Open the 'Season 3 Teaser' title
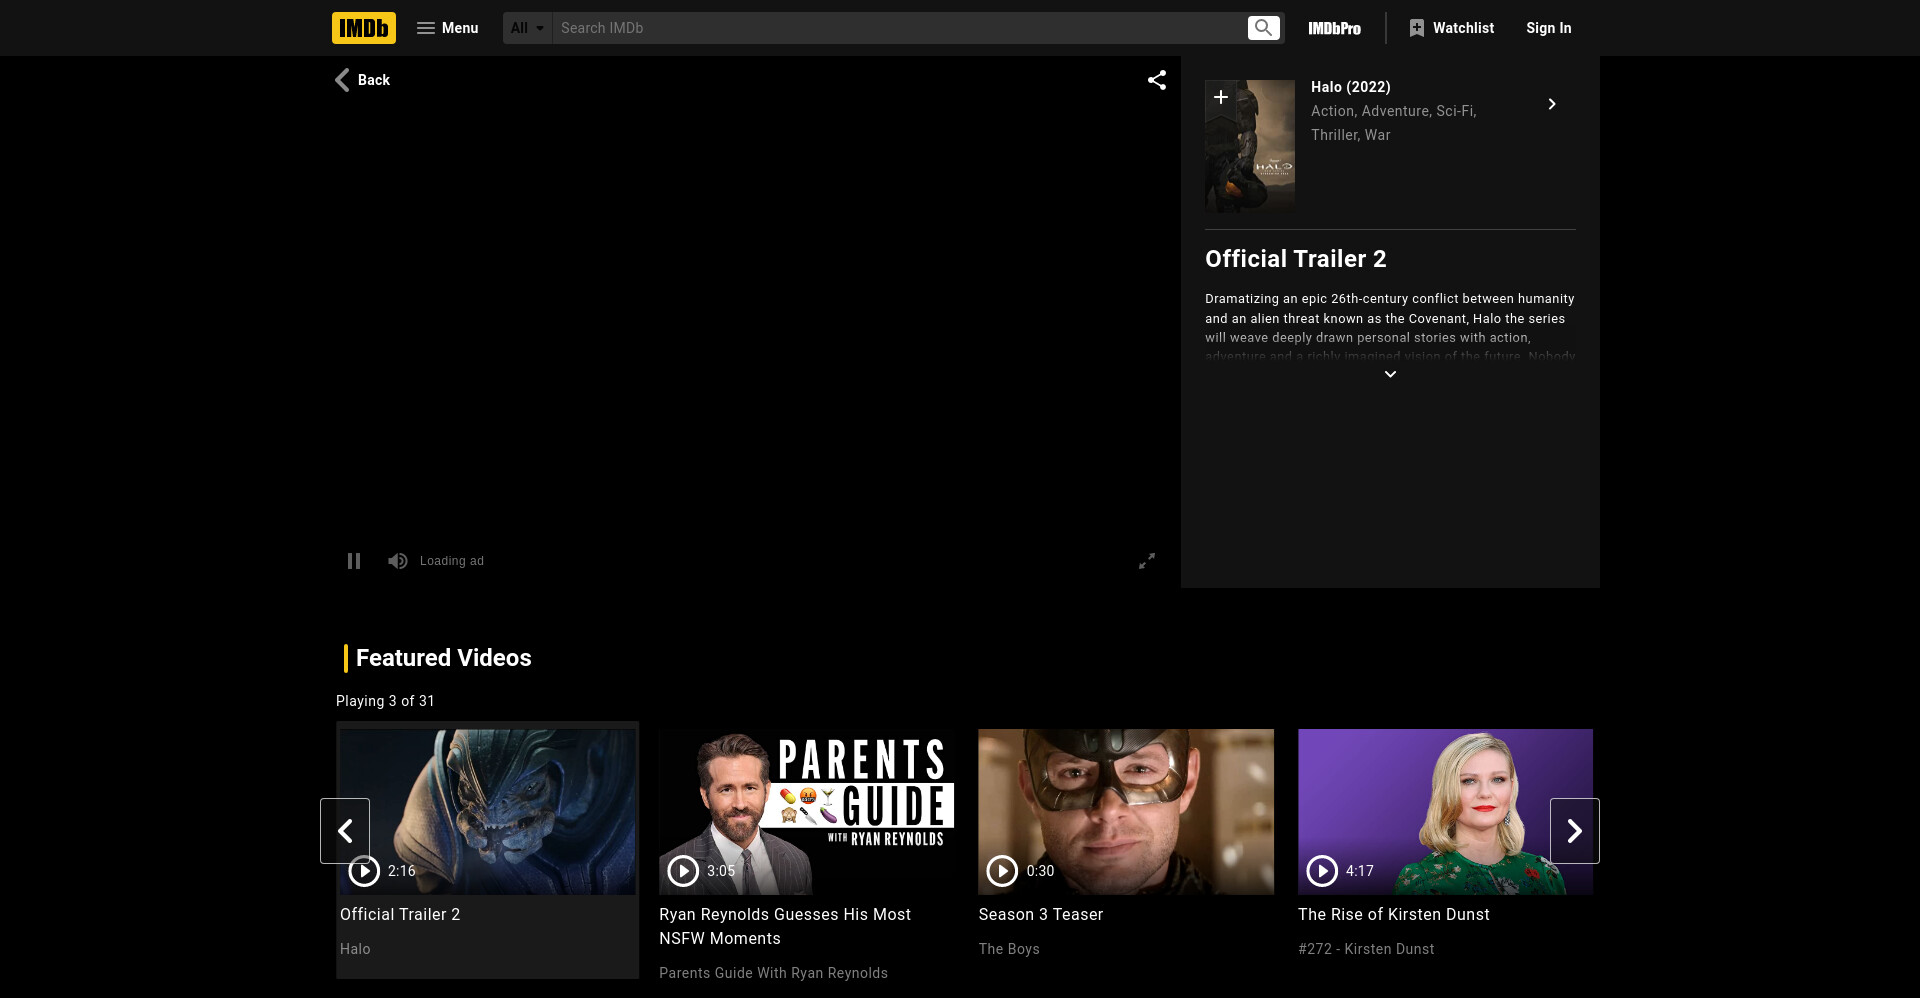Viewport: 1920px width, 998px height. (1041, 914)
